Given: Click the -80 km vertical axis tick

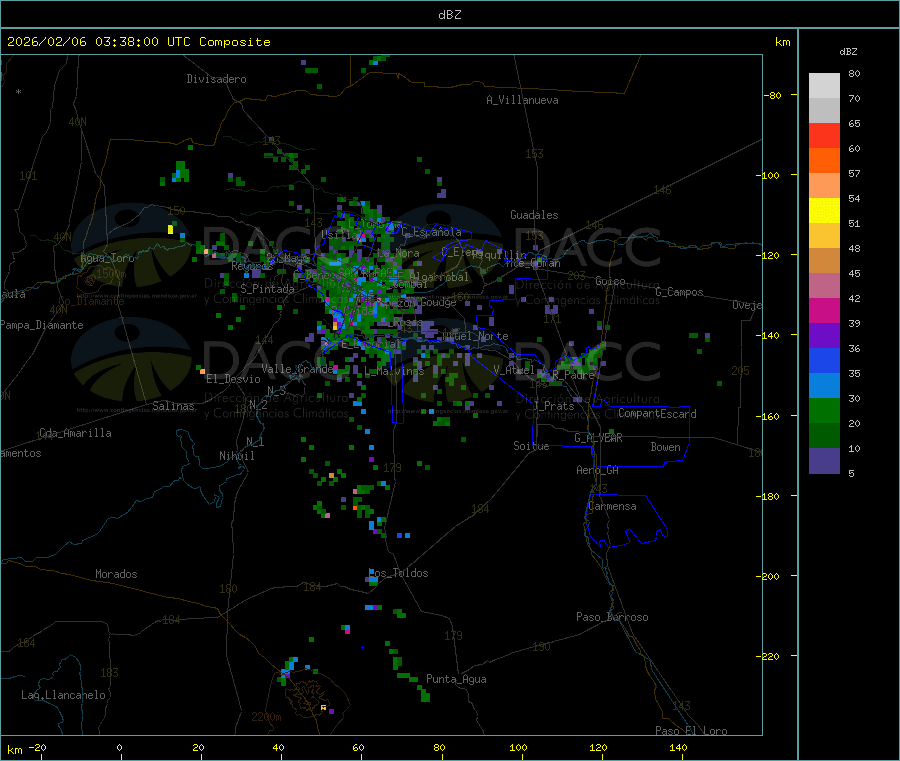Looking at the screenshot, I should click(x=773, y=95).
